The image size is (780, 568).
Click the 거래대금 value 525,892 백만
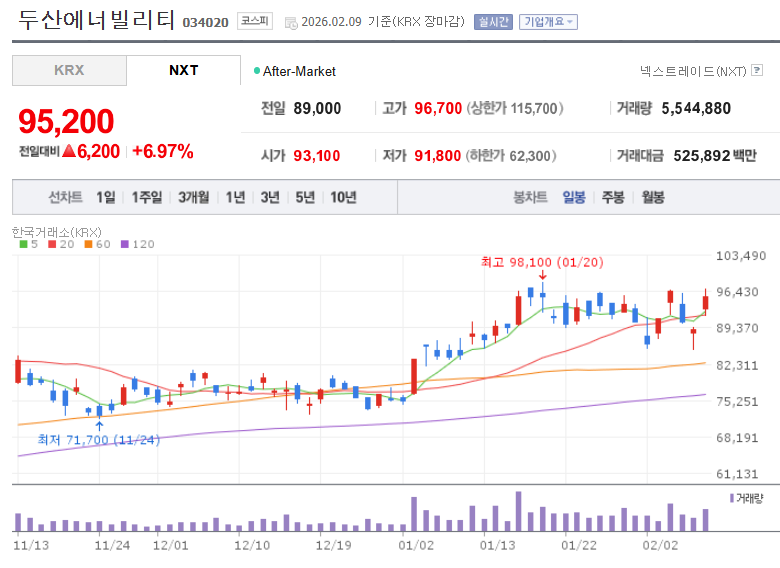click(715, 156)
